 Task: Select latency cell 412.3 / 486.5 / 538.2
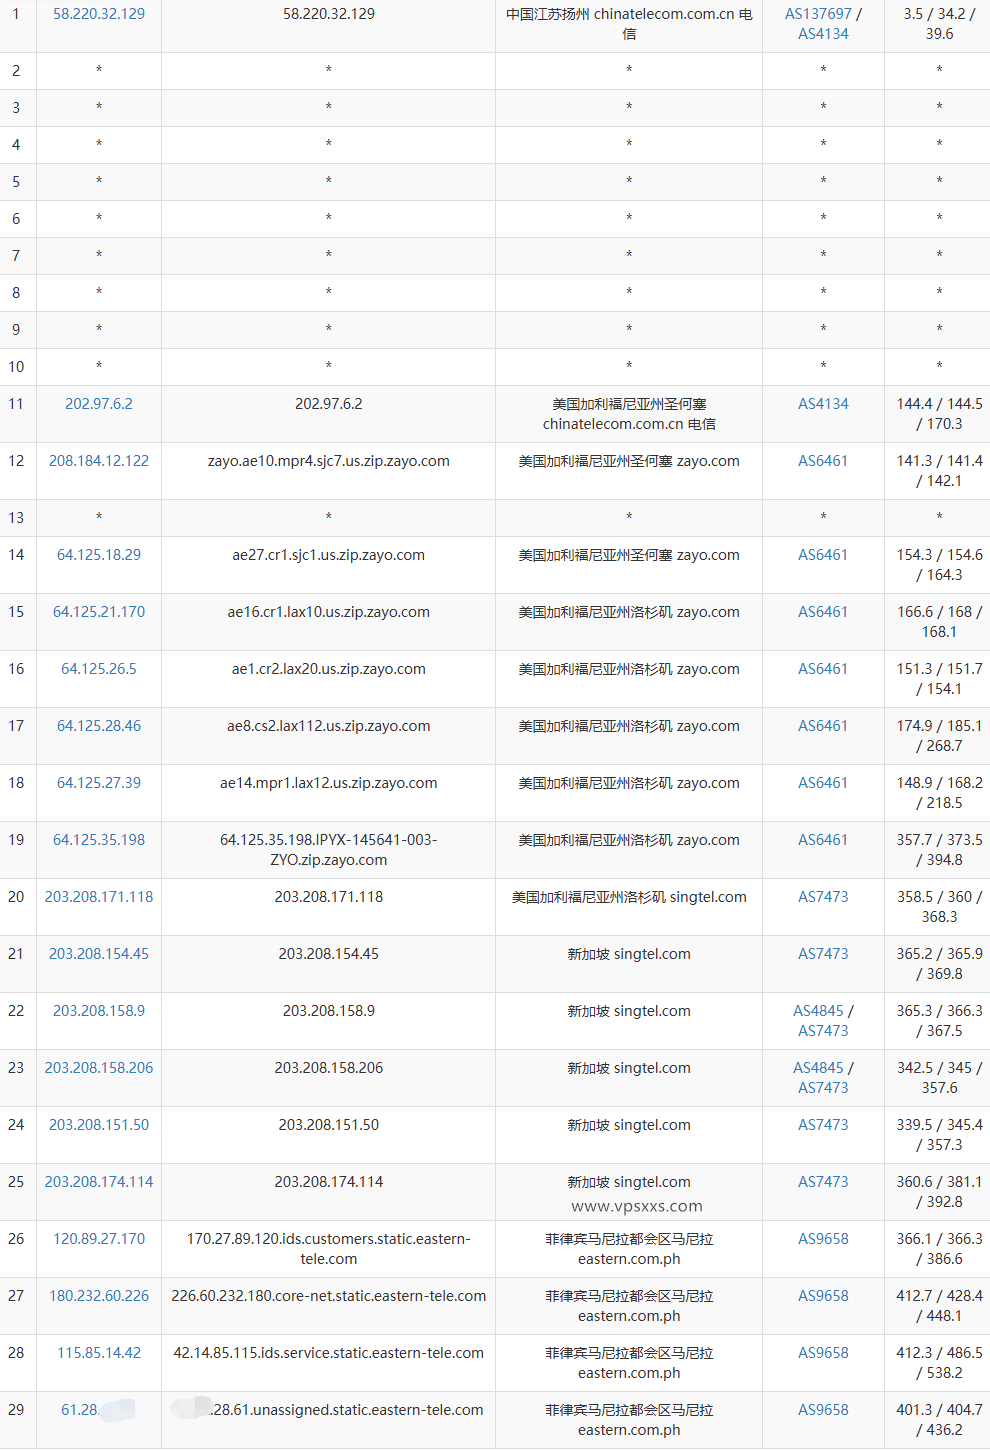(x=939, y=1363)
